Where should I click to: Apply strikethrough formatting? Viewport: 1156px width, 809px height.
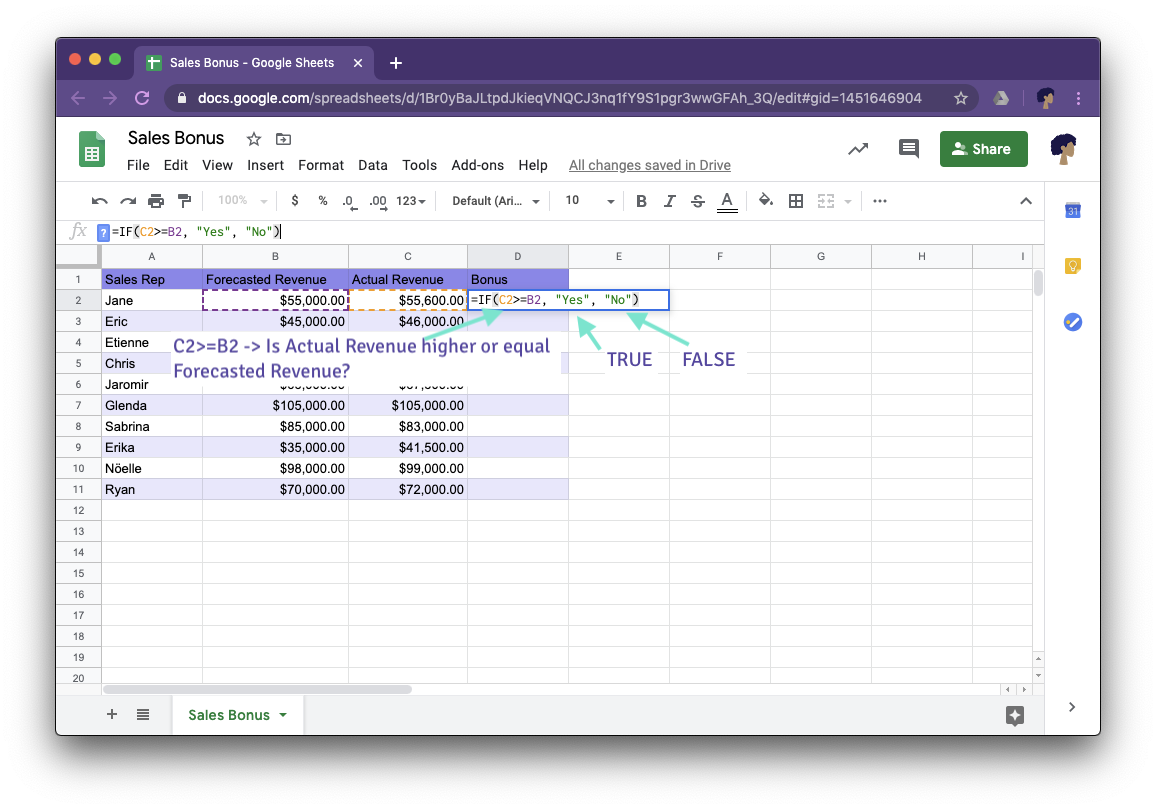(x=697, y=201)
